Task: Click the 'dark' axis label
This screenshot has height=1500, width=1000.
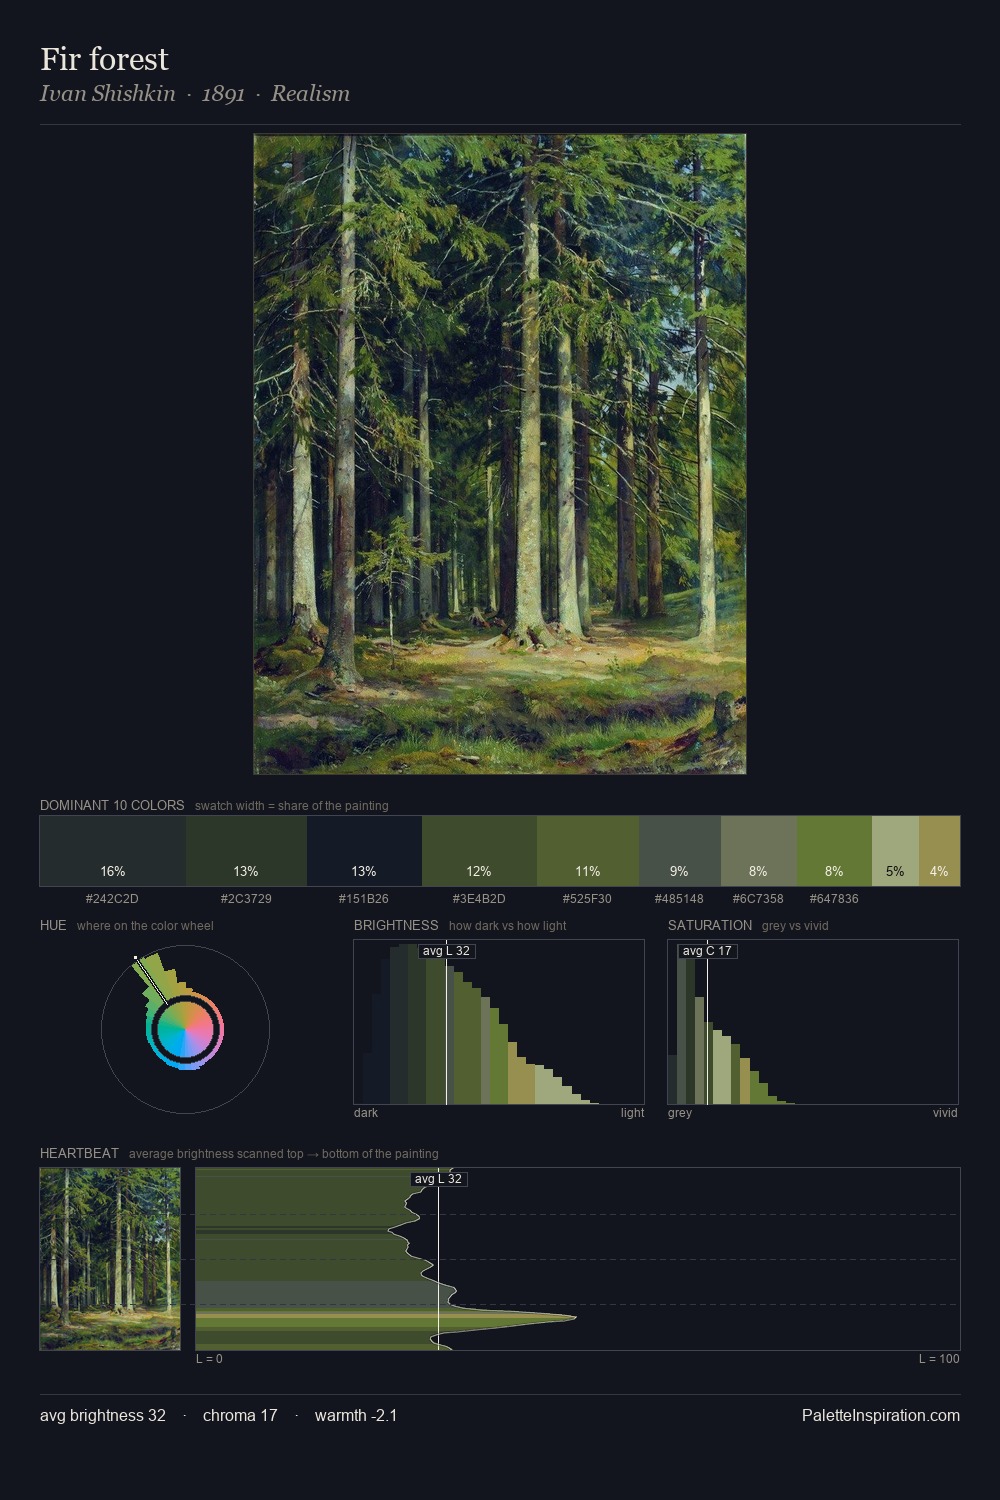Action: [366, 1113]
